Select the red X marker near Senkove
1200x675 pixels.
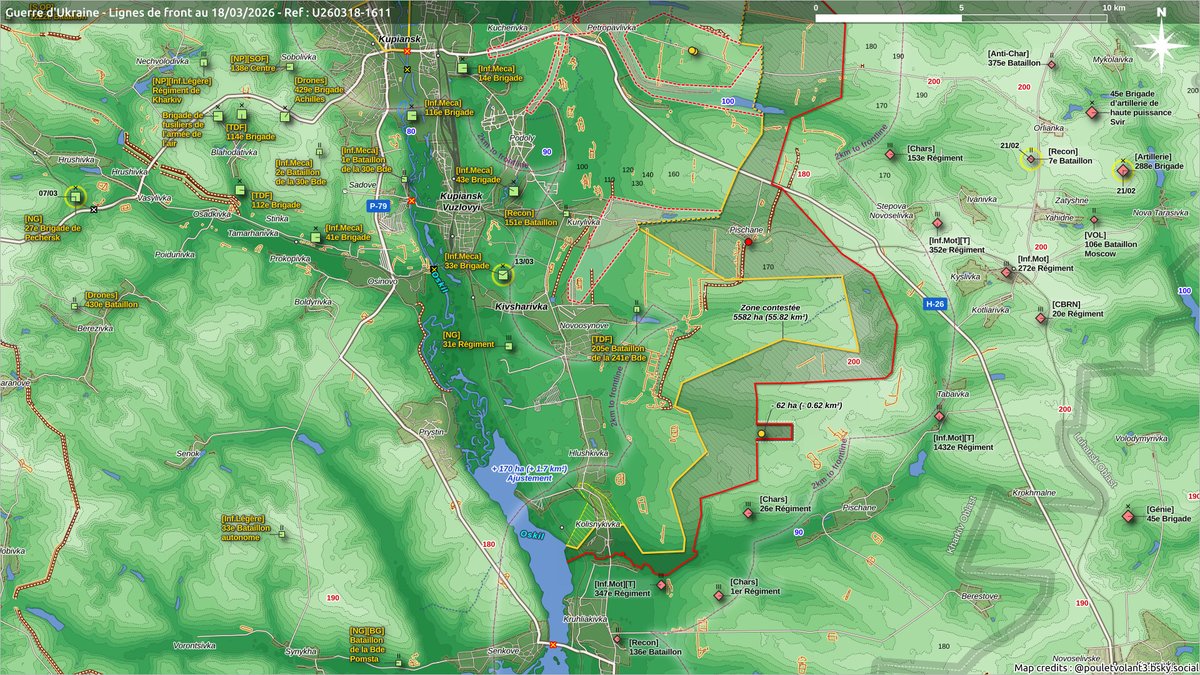[x=552, y=645]
